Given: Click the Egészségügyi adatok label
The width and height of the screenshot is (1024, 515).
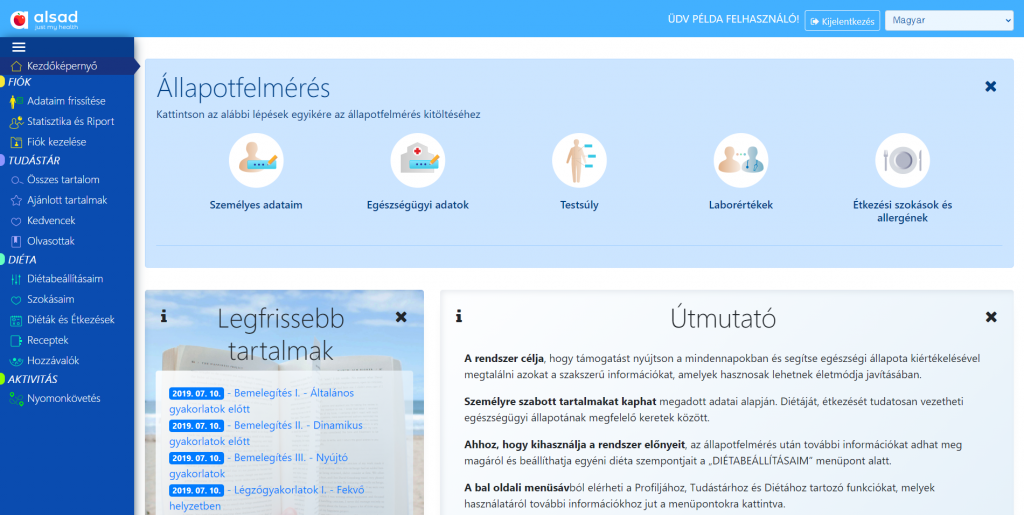Looking at the screenshot, I should coord(418,205).
